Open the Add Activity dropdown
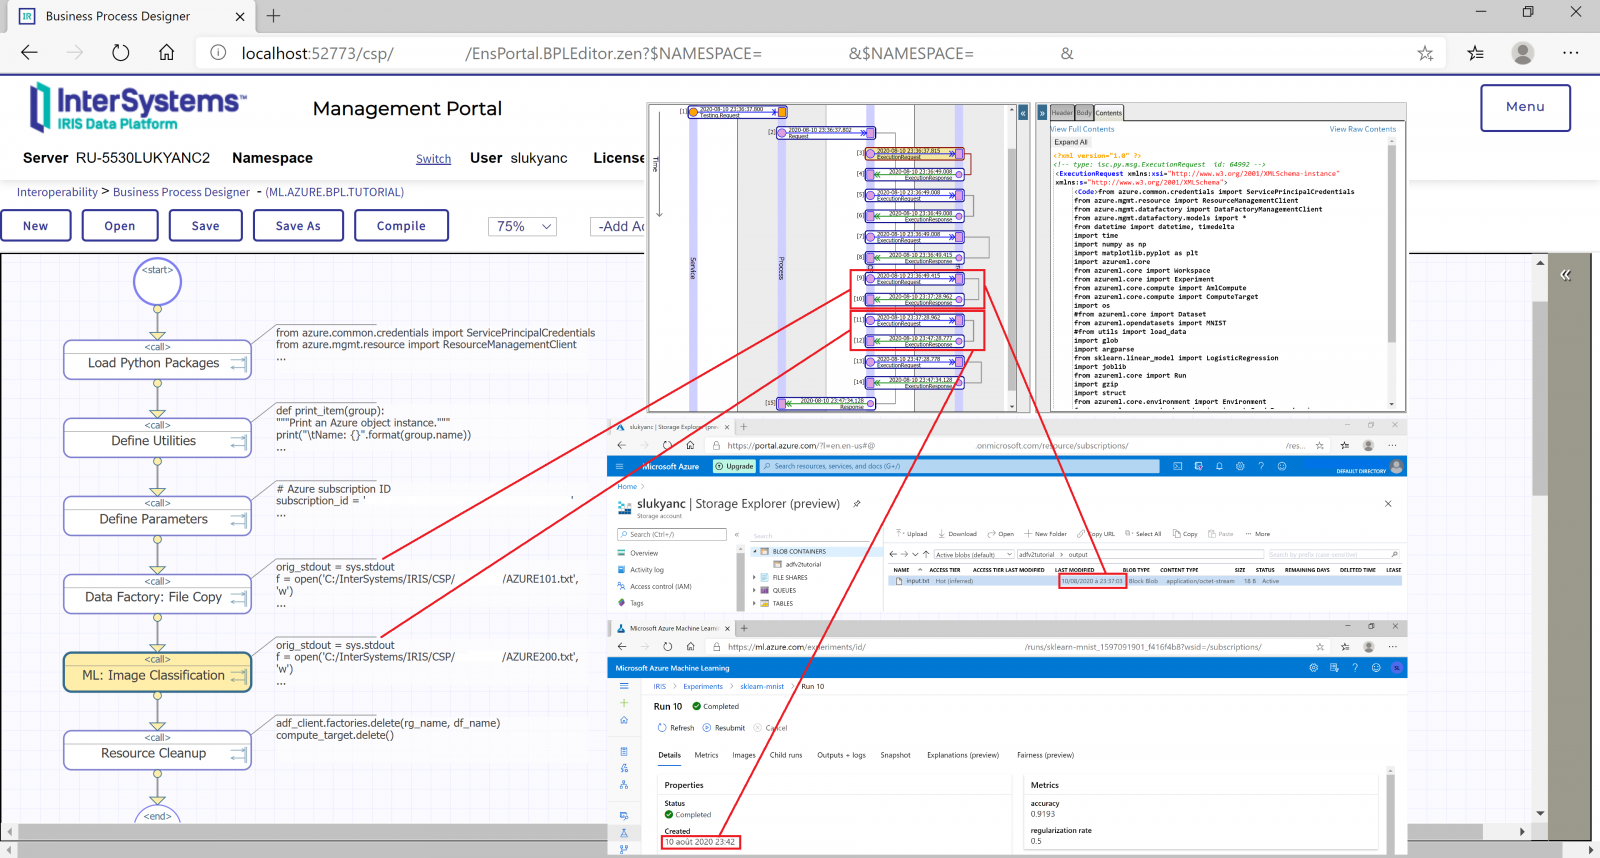The height and width of the screenshot is (858, 1600). coord(618,226)
